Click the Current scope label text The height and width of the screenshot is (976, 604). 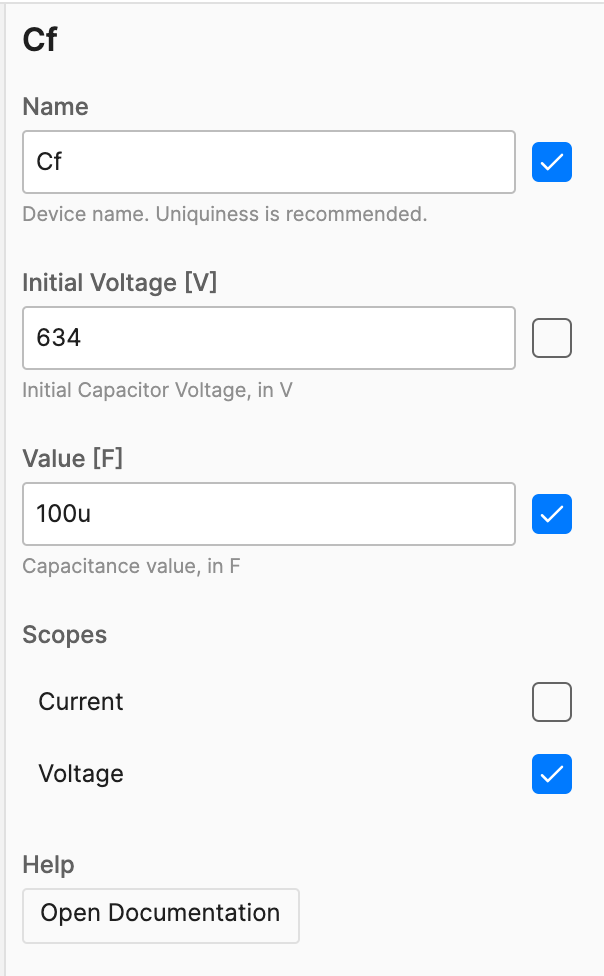tap(80, 702)
